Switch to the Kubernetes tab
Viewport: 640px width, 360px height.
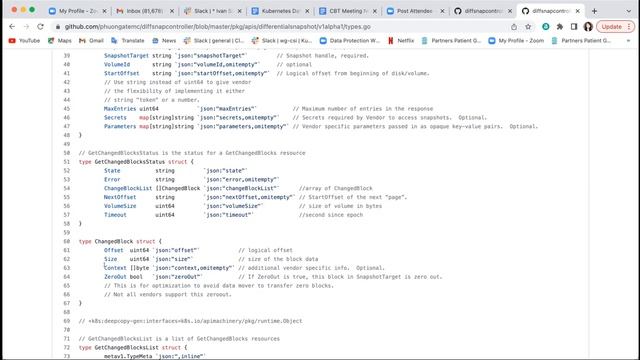pos(279,11)
